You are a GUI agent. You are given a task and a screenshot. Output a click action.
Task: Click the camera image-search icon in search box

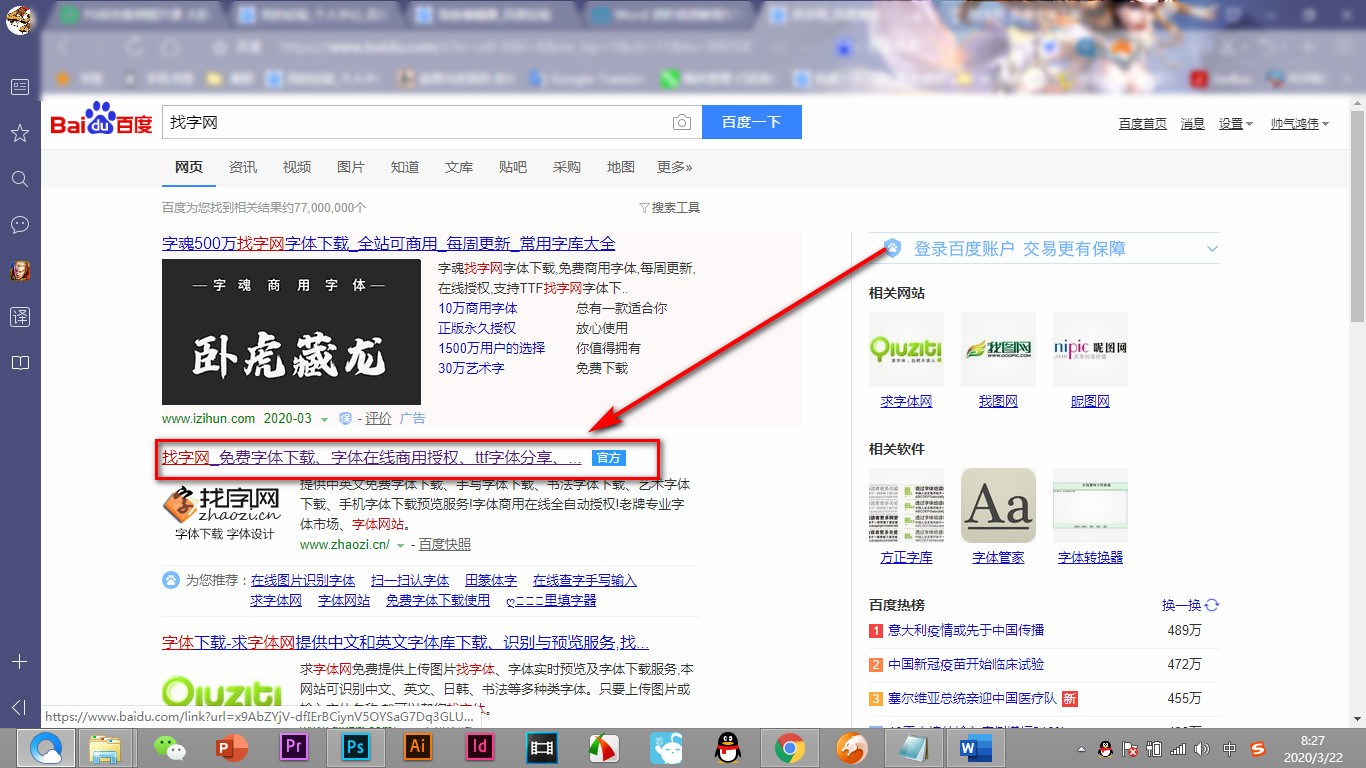coord(681,122)
